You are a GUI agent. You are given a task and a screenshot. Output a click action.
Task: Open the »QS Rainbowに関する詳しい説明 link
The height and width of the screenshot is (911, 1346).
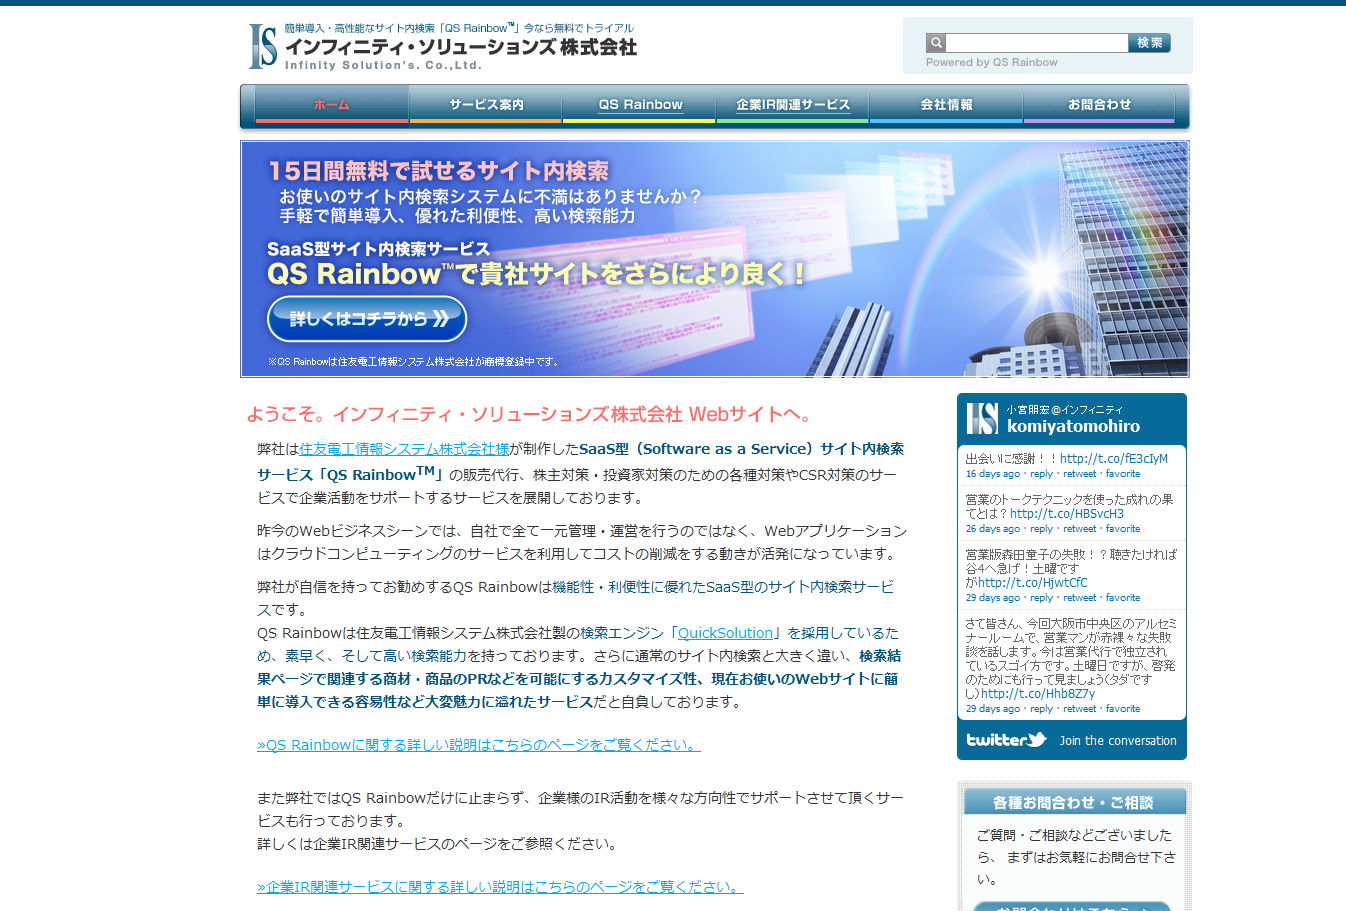[479, 745]
